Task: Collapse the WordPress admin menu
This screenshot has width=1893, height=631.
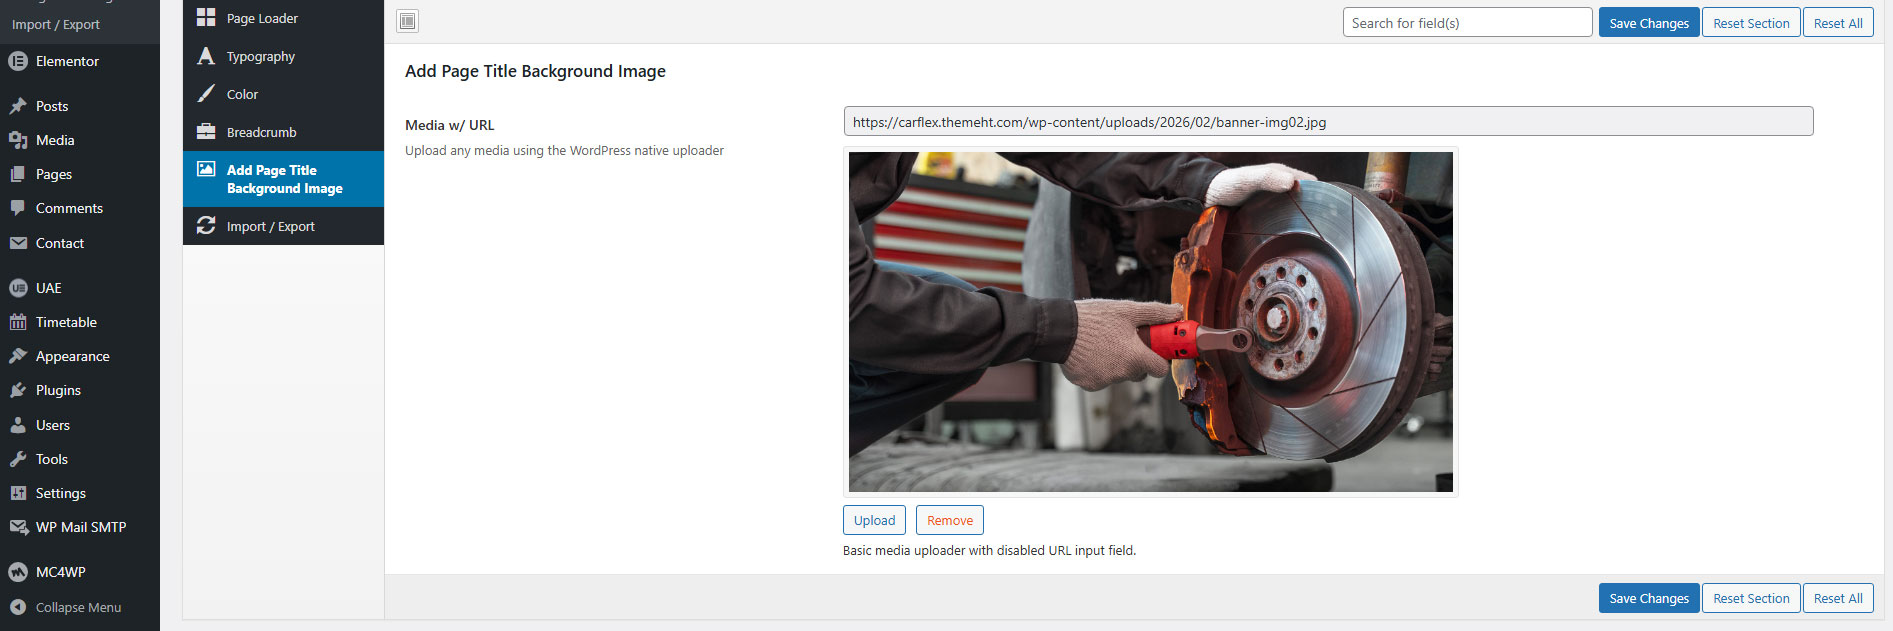Action: pos(78,607)
